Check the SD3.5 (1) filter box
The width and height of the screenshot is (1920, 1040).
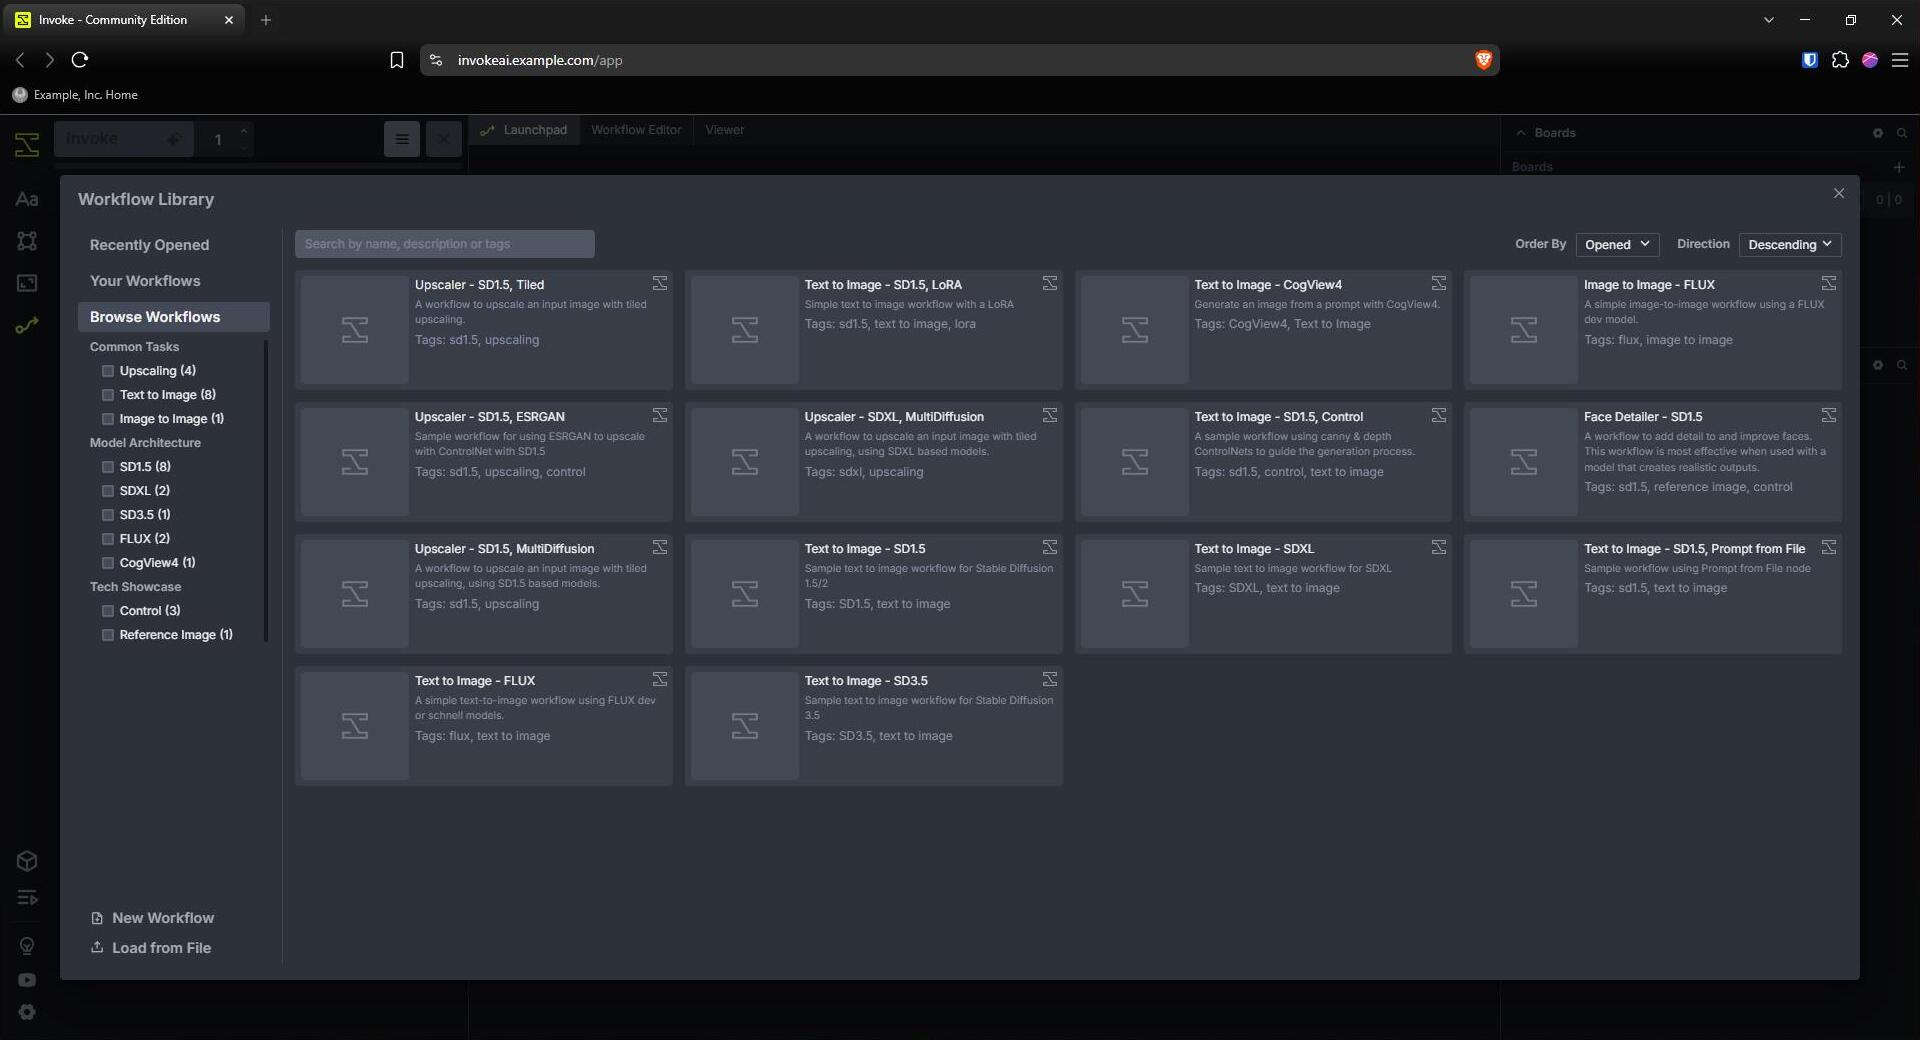point(108,515)
